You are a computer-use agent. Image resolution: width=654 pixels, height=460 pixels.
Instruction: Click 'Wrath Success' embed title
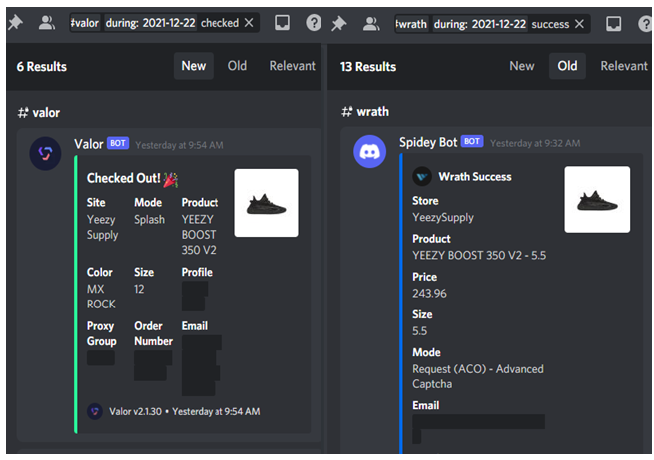(475, 177)
